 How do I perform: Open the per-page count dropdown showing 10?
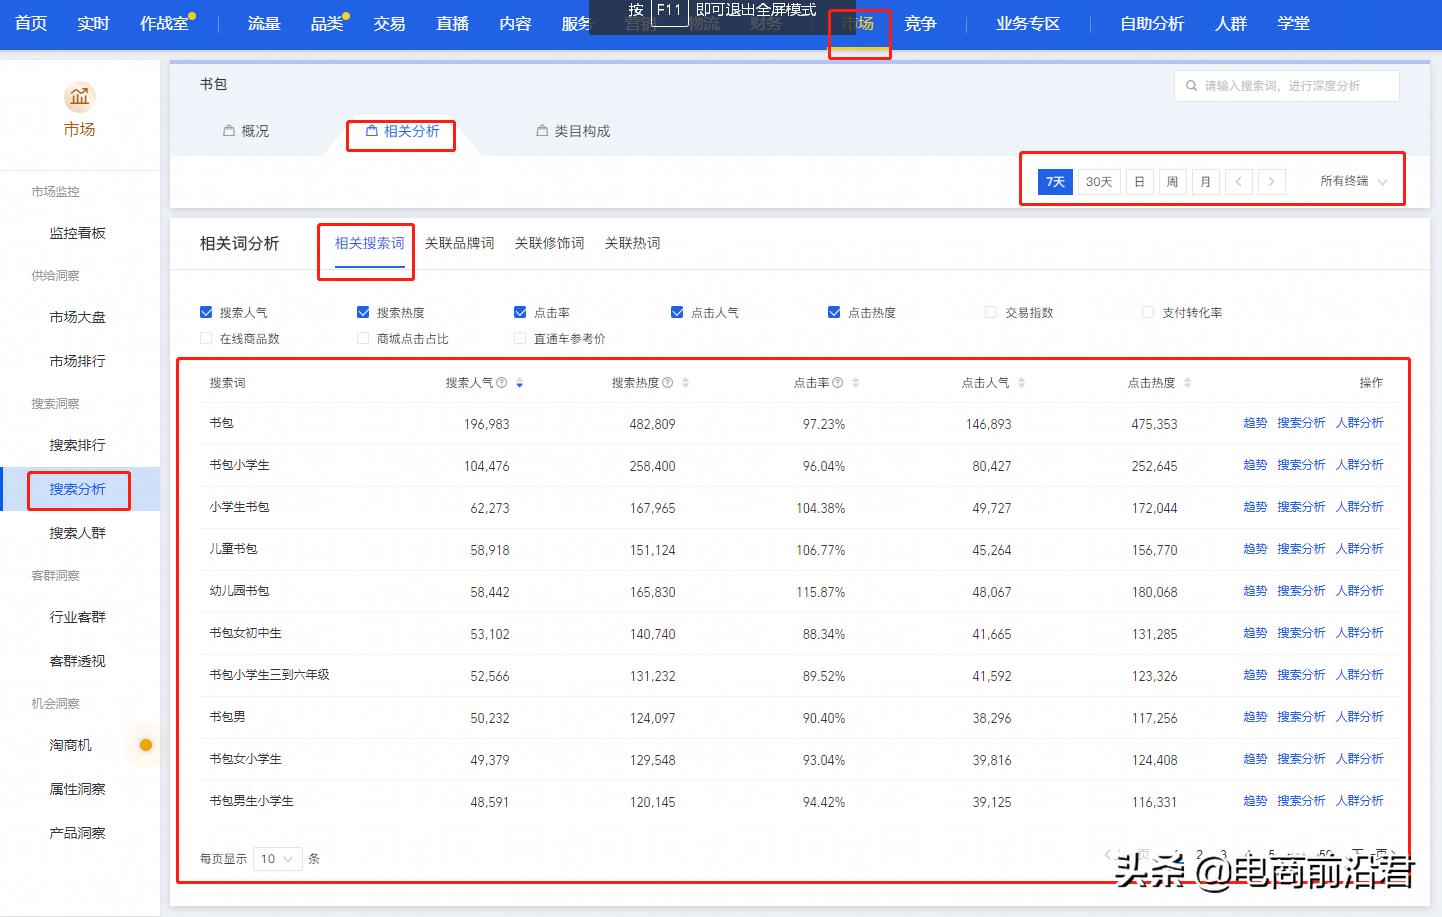click(277, 858)
